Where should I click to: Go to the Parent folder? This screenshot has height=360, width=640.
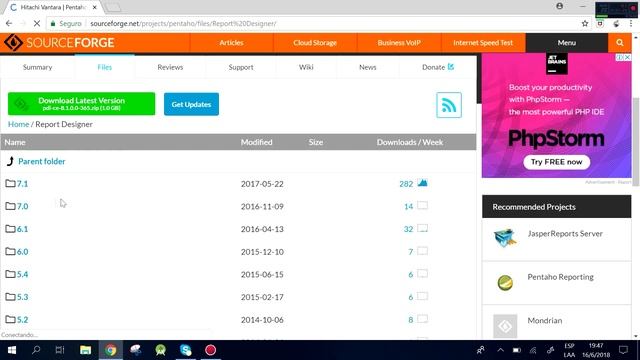click(42, 161)
